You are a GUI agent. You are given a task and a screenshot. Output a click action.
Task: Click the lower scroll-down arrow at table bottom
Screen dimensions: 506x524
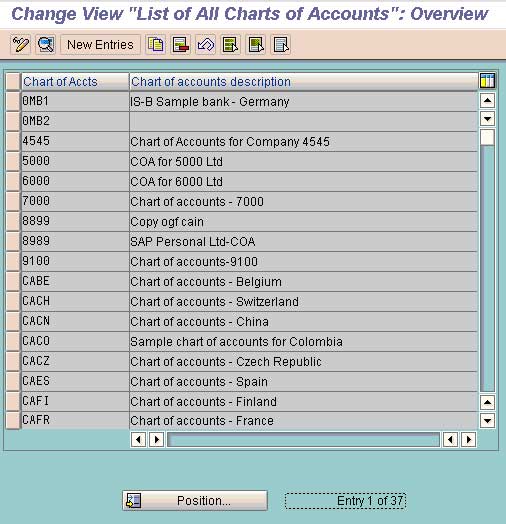487,421
